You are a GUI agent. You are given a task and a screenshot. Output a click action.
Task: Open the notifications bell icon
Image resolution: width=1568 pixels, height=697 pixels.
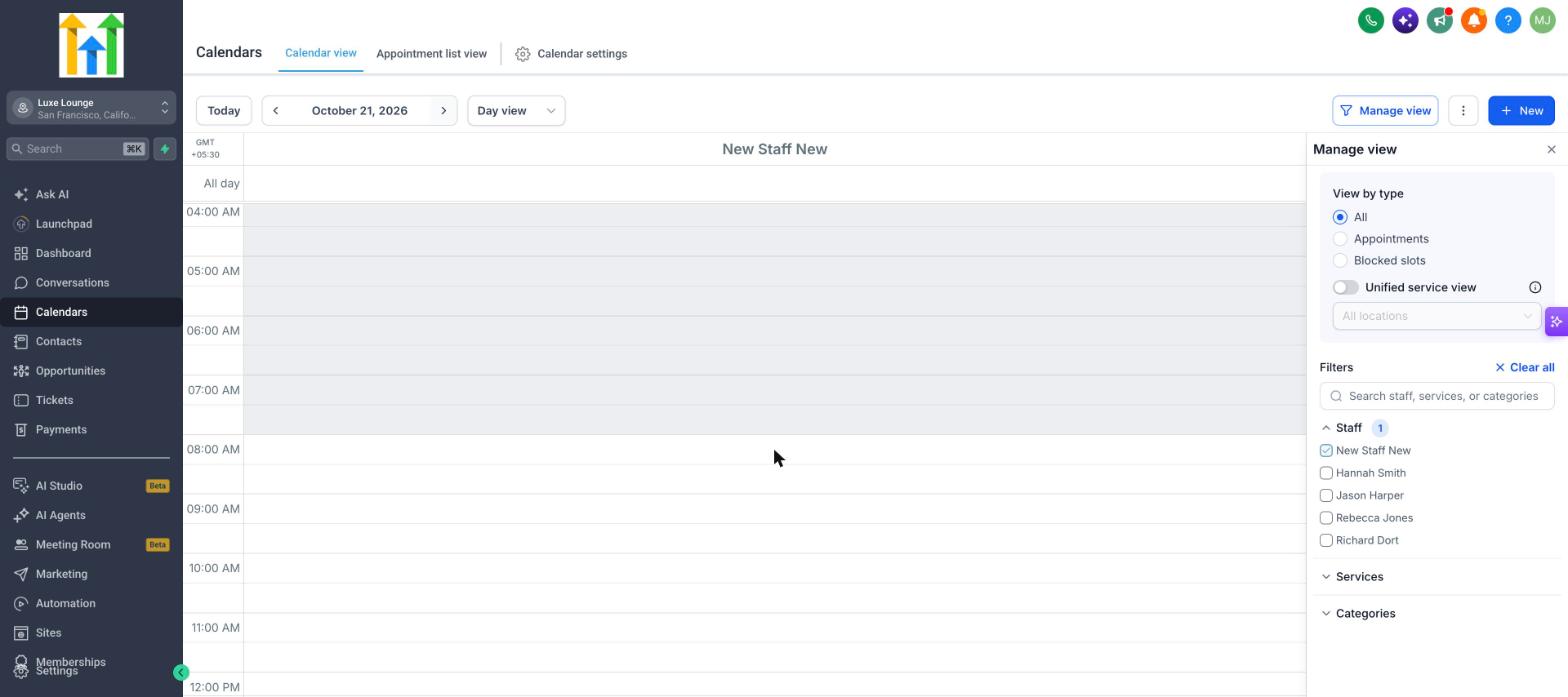(x=1474, y=20)
